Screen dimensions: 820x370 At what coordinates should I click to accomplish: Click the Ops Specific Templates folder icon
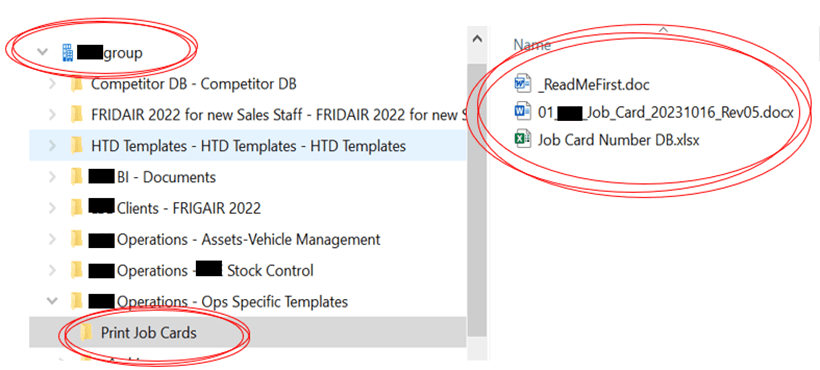(x=77, y=302)
